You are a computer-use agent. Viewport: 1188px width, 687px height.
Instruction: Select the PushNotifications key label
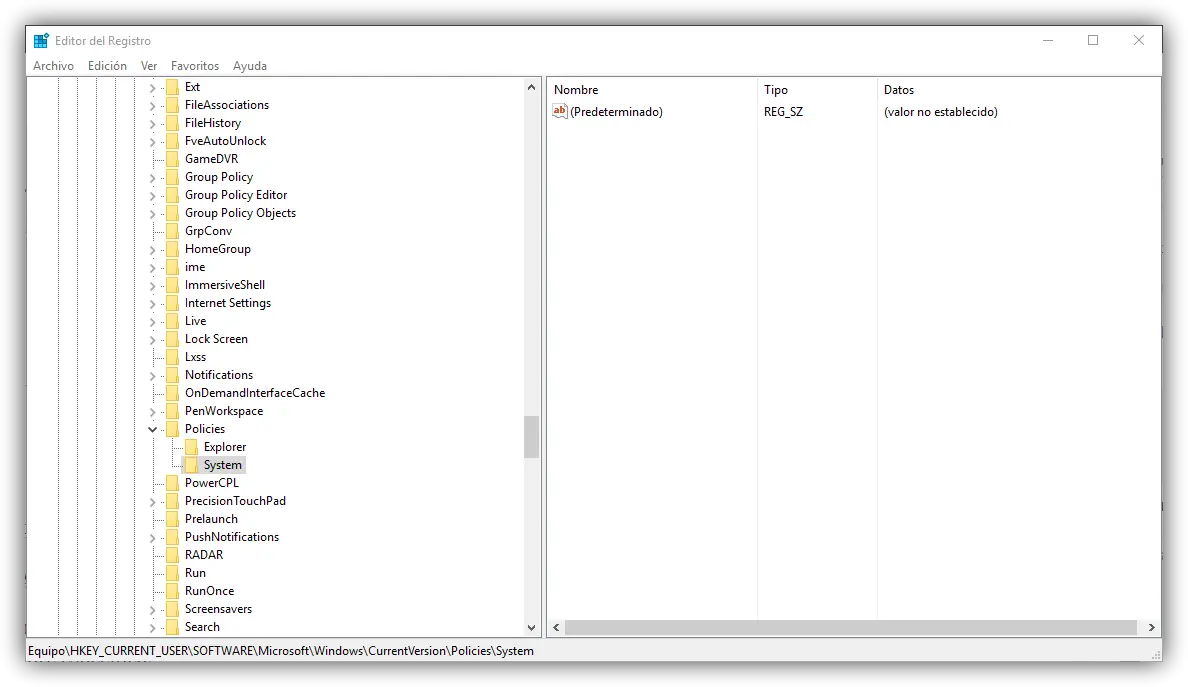[232, 537]
